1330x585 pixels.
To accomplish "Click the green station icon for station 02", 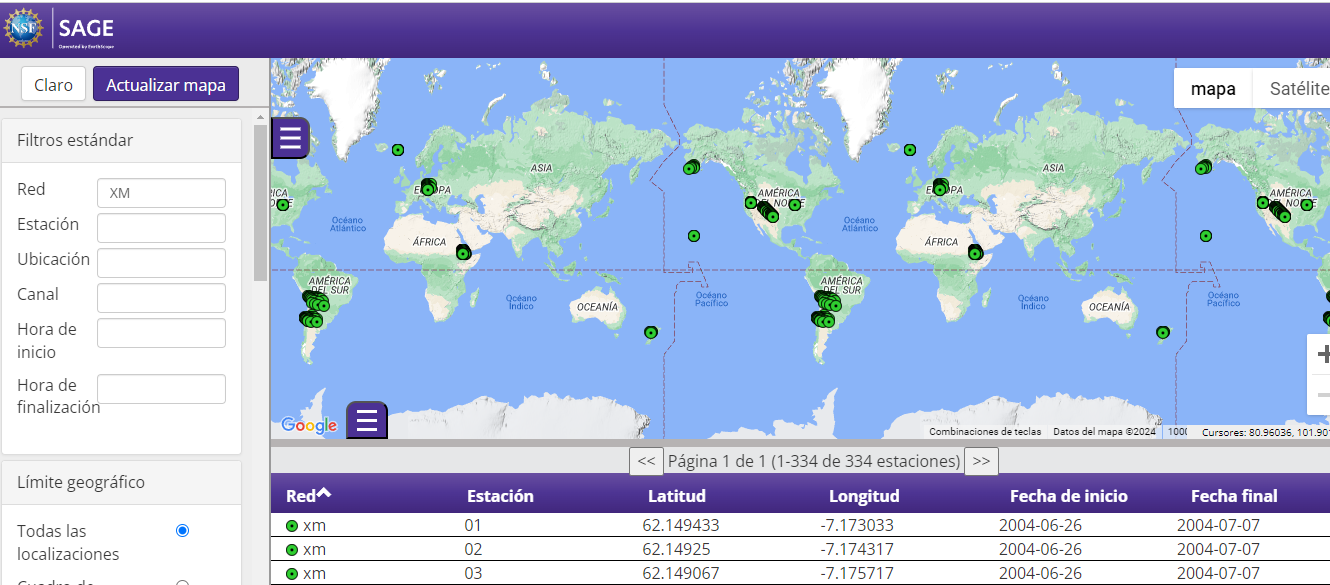I will point(292,550).
